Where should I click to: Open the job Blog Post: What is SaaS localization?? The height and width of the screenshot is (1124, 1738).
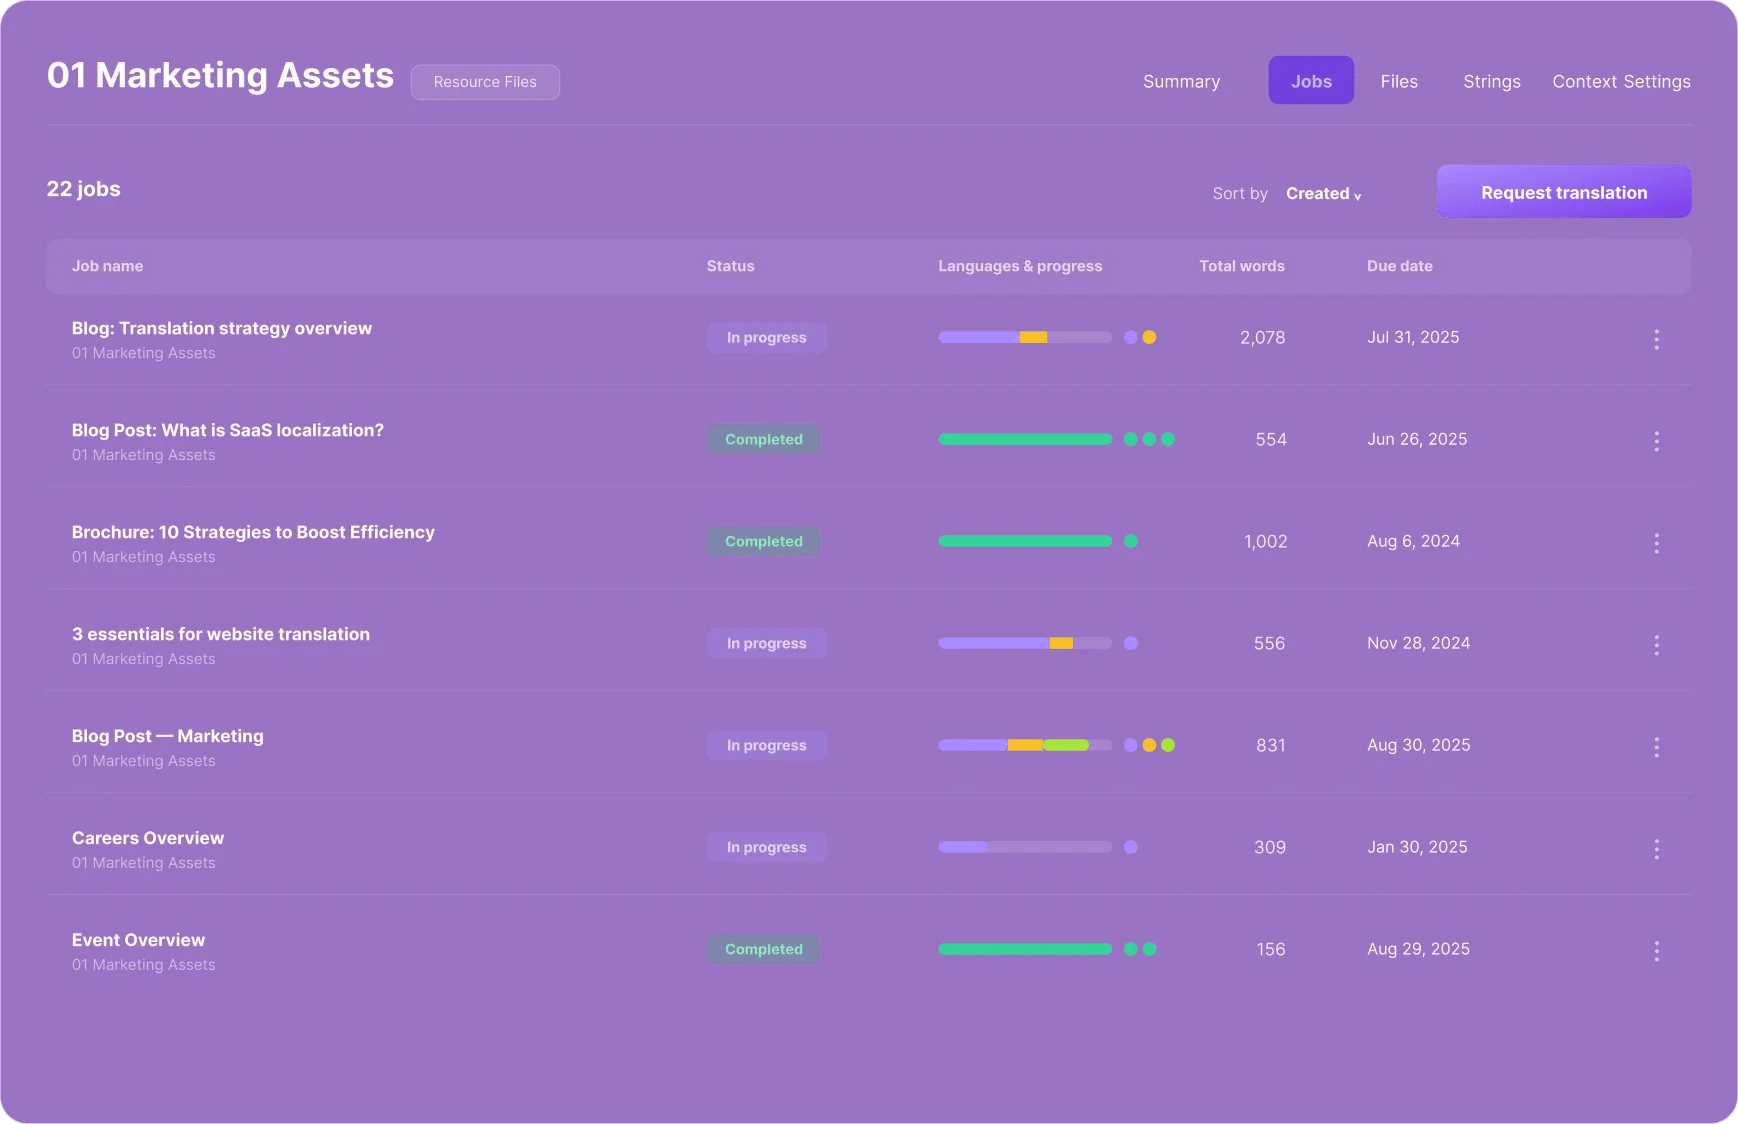coord(228,430)
